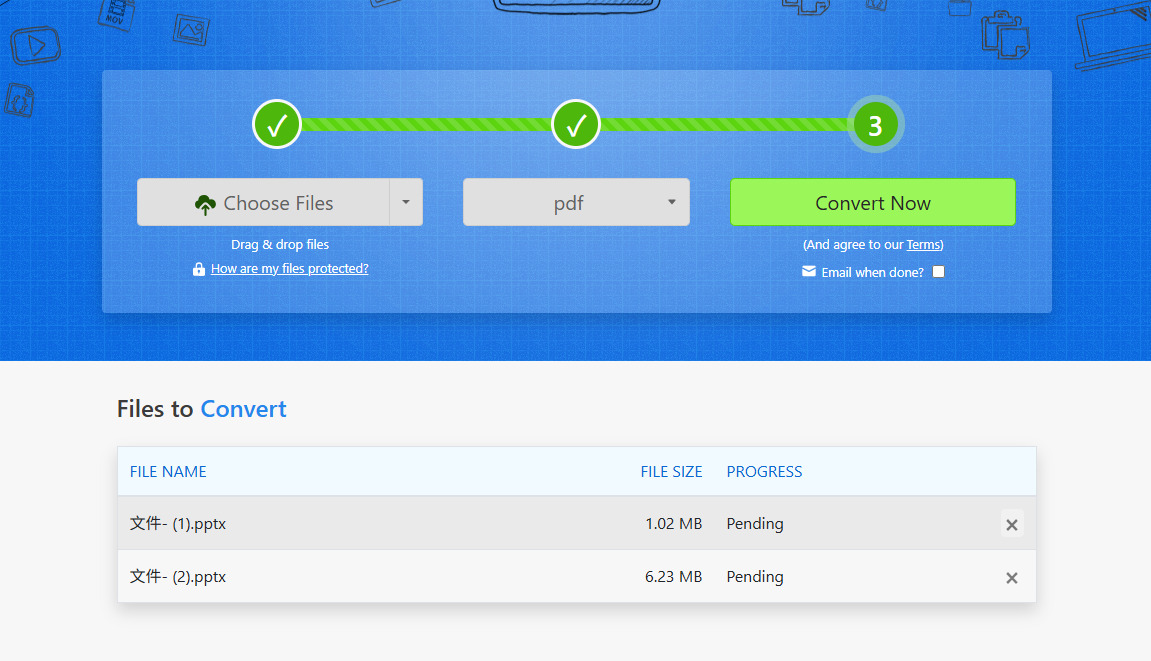
Task: Open the Terms link
Action: click(x=923, y=245)
